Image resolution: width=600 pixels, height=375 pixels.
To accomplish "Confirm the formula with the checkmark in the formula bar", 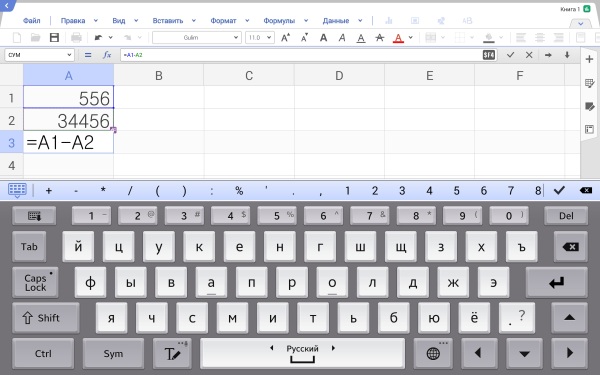I will 510,55.
